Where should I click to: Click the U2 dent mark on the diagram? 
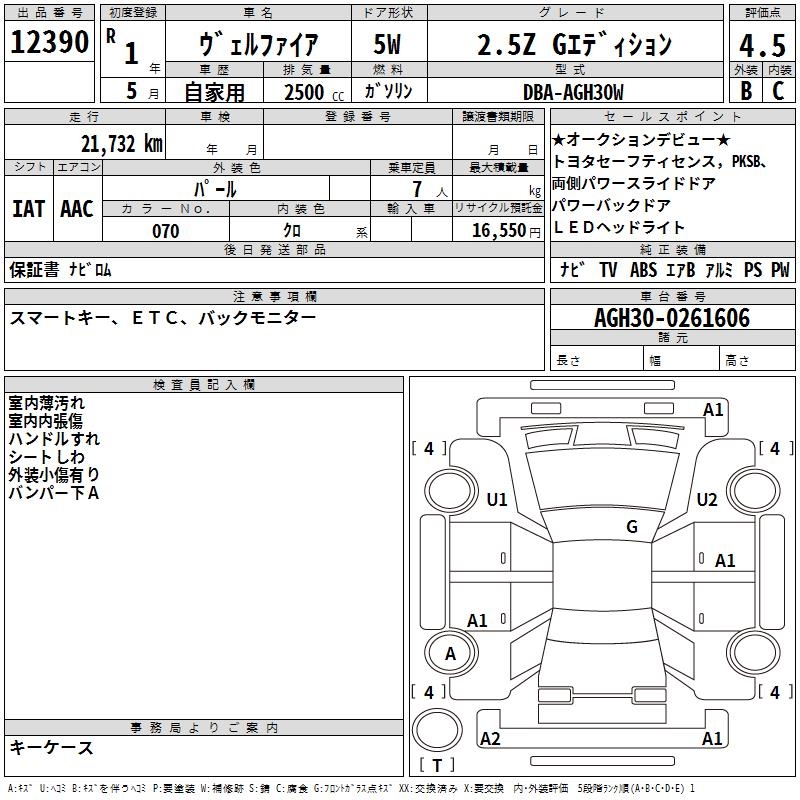coord(707,500)
